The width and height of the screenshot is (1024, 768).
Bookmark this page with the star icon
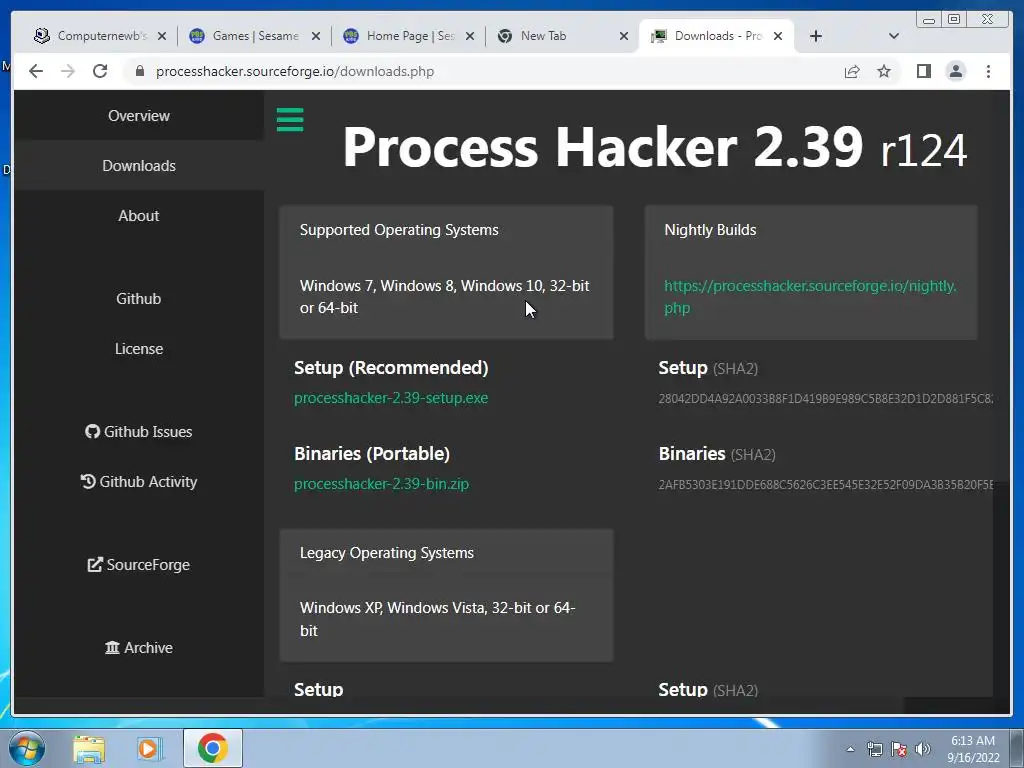884,71
